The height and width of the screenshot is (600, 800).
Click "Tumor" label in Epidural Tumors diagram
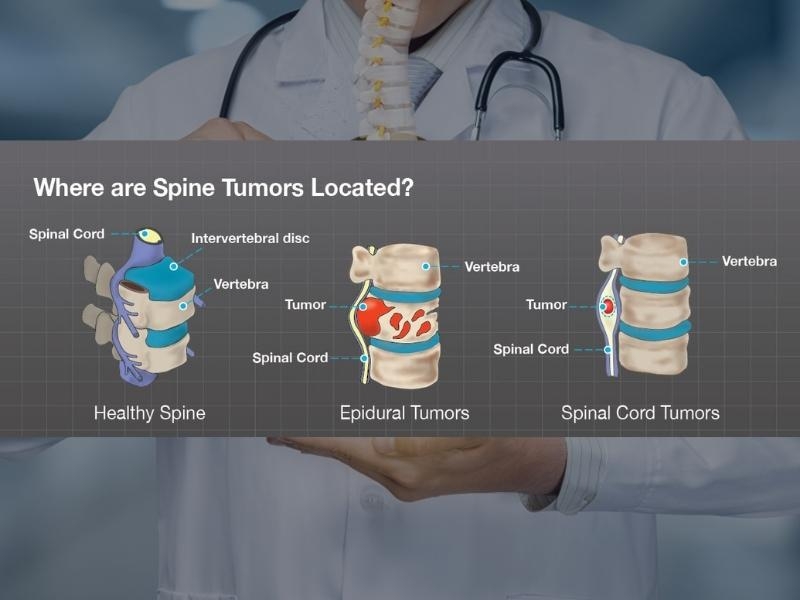click(x=305, y=305)
